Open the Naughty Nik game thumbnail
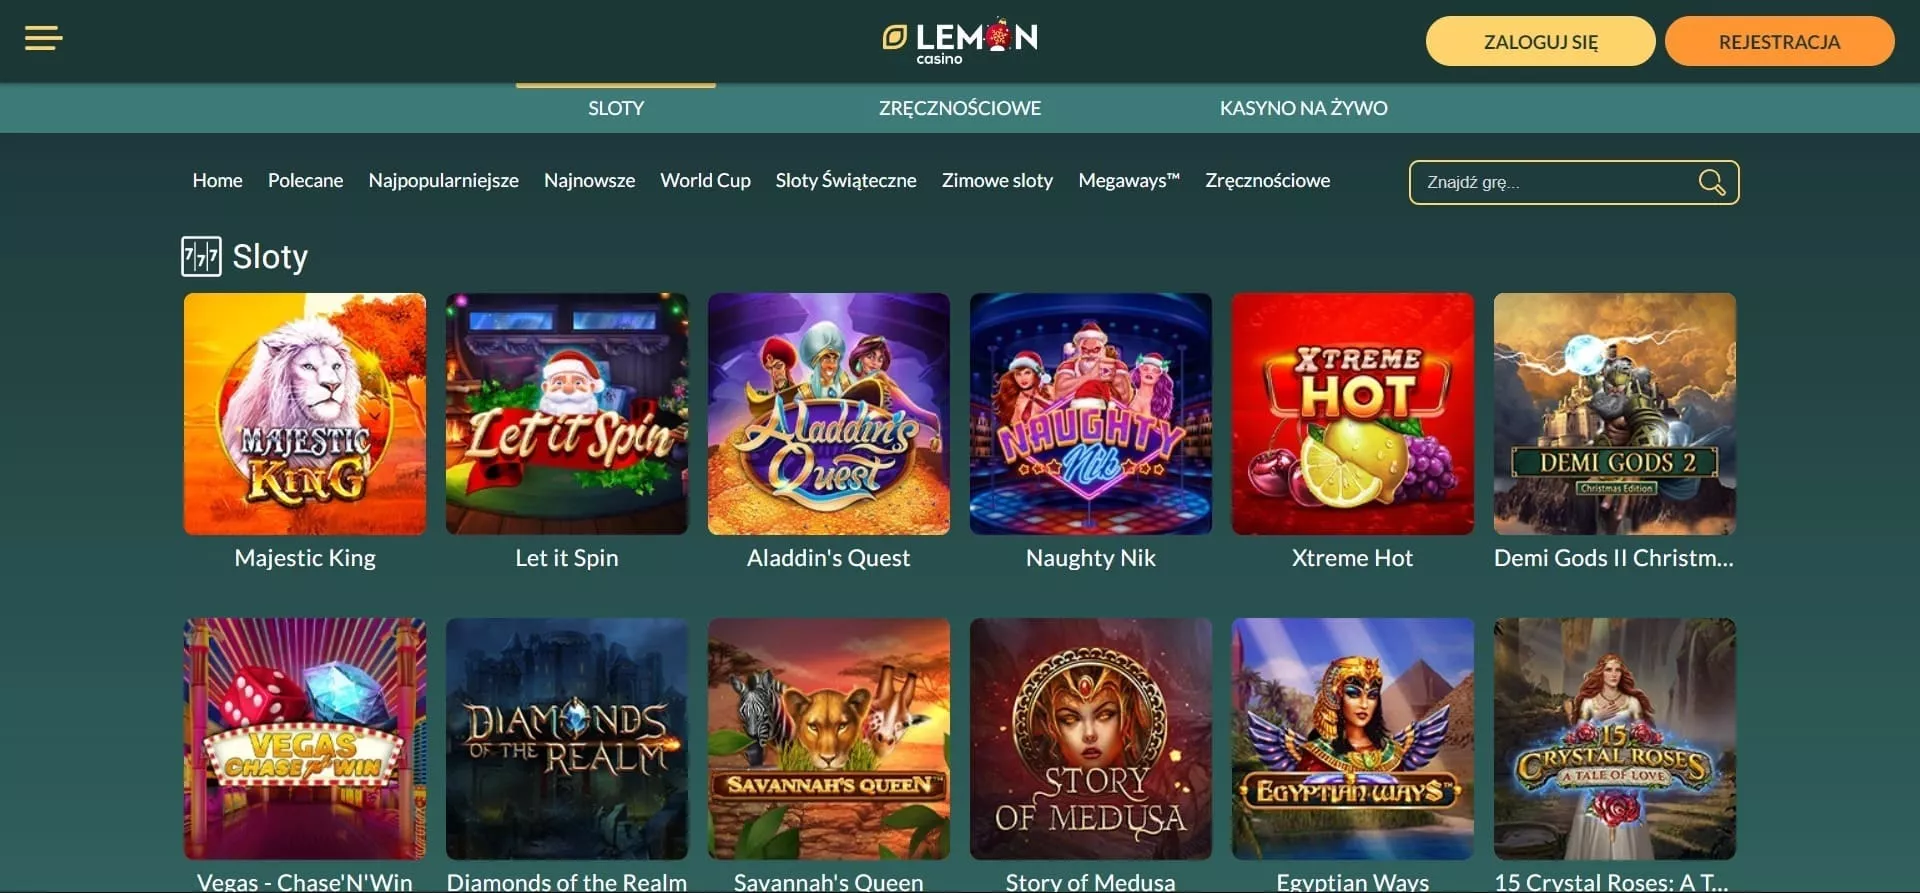 [x=1091, y=414]
